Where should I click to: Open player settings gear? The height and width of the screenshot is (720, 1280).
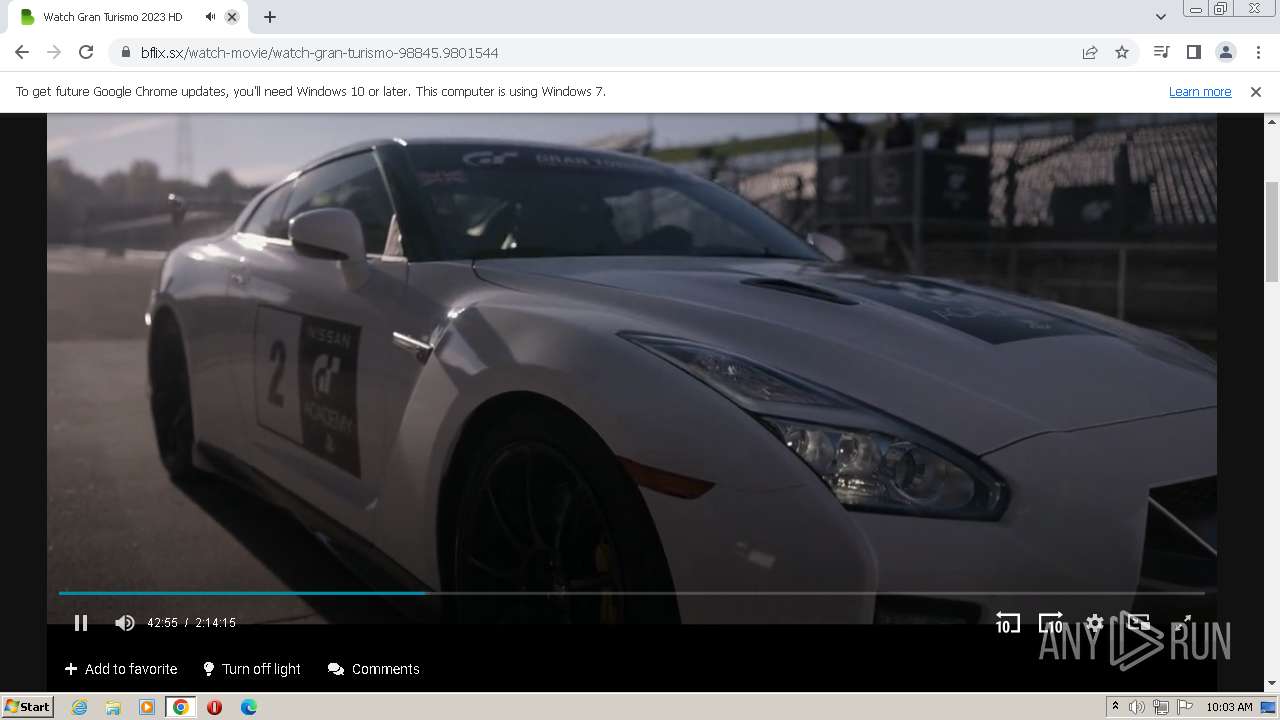point(1095,623)
